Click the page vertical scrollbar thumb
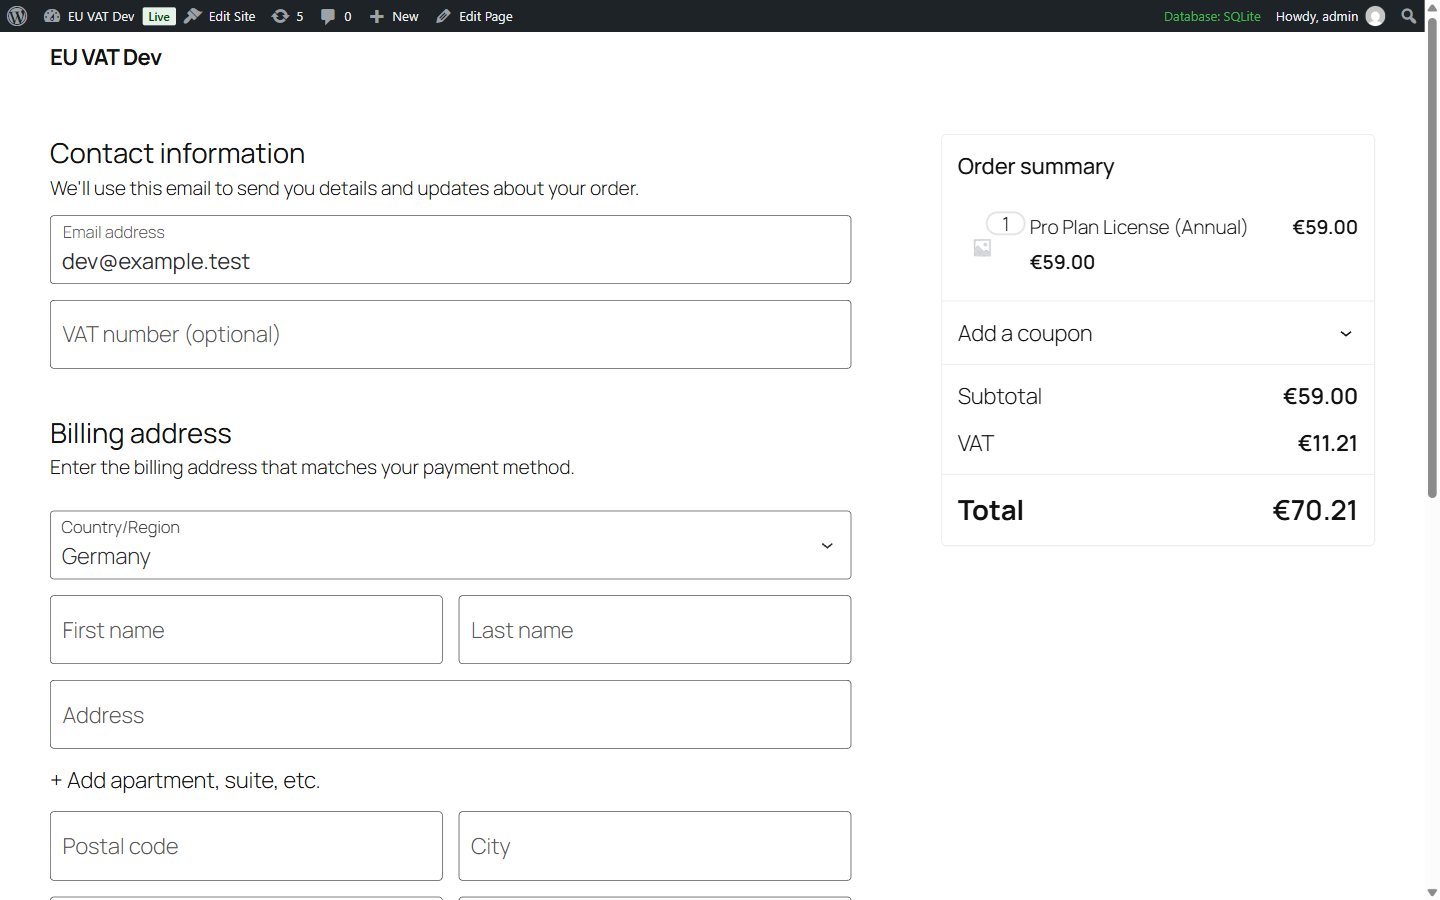The height and width of the screenshot is (900, 1440). tap(1432, 258)
